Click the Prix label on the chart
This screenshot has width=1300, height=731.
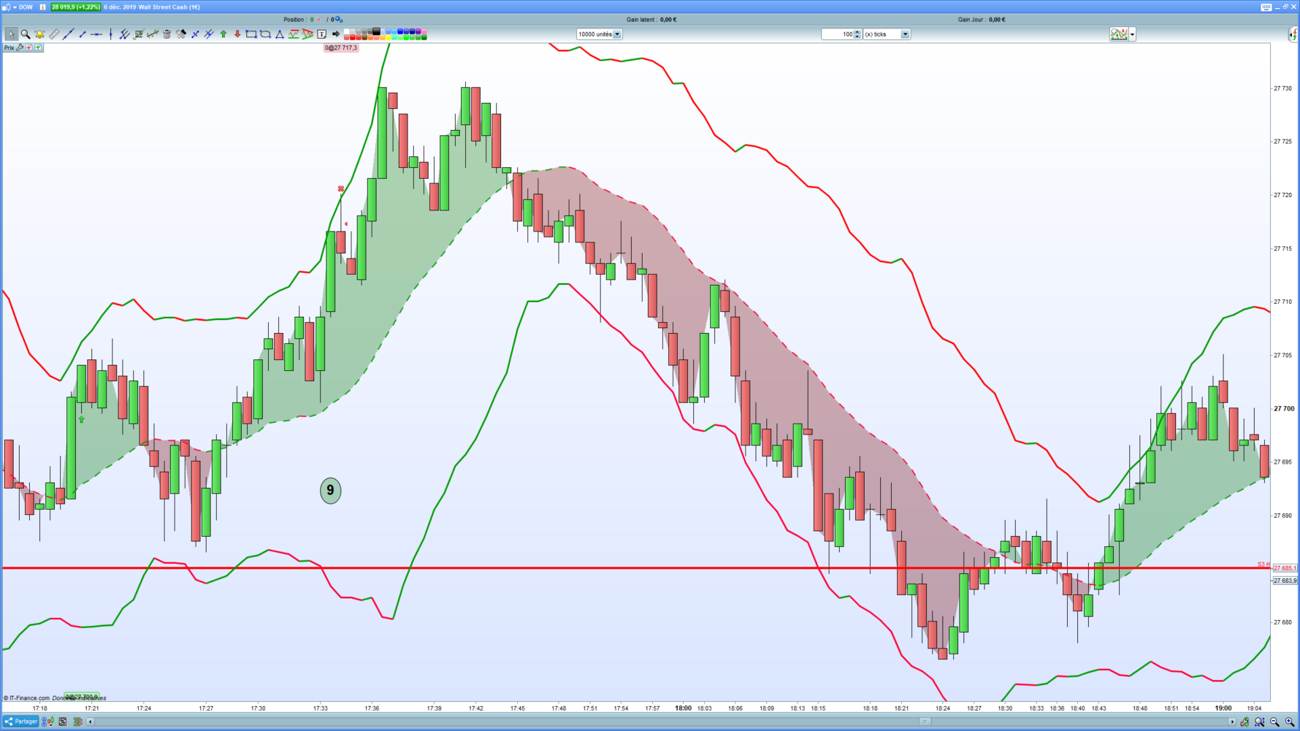pyautogui.click(x=8, y=48)
